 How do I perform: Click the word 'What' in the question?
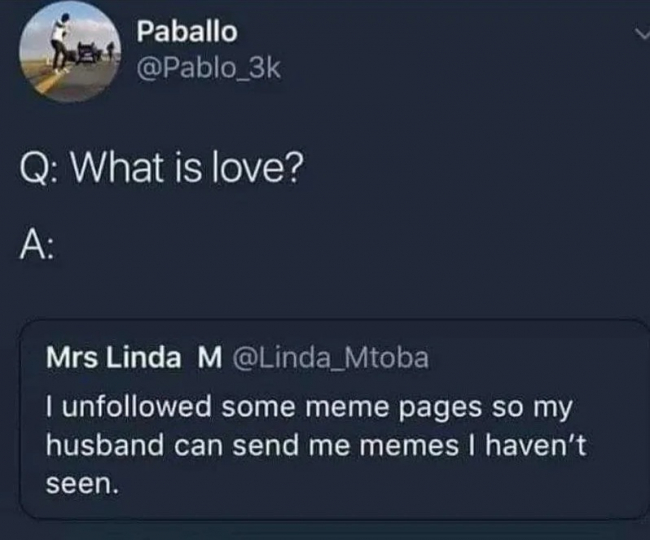tap(117, 167)
